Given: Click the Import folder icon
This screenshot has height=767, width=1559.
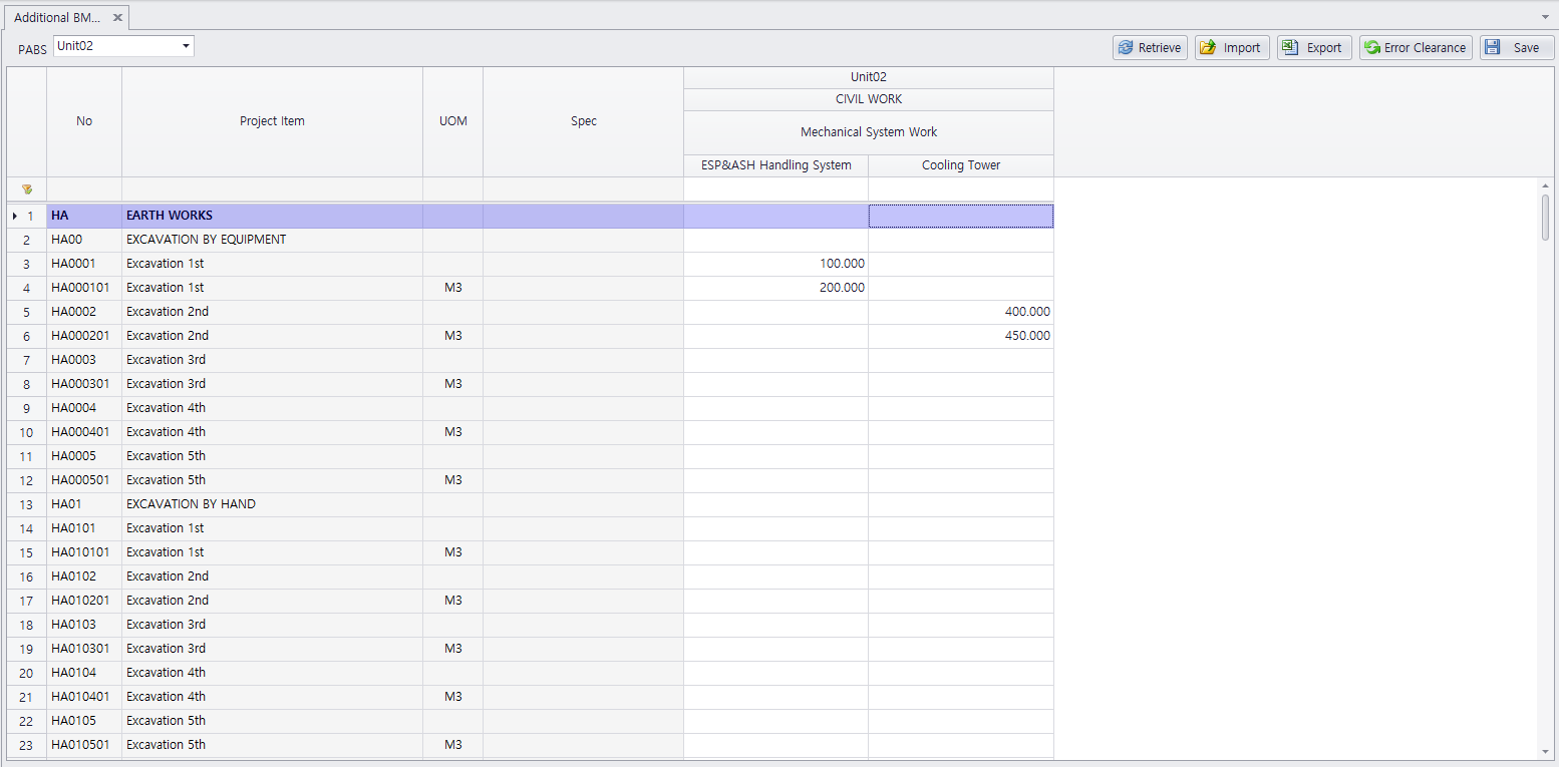Looking at the screenshot, I should [x=1208, y=48].
